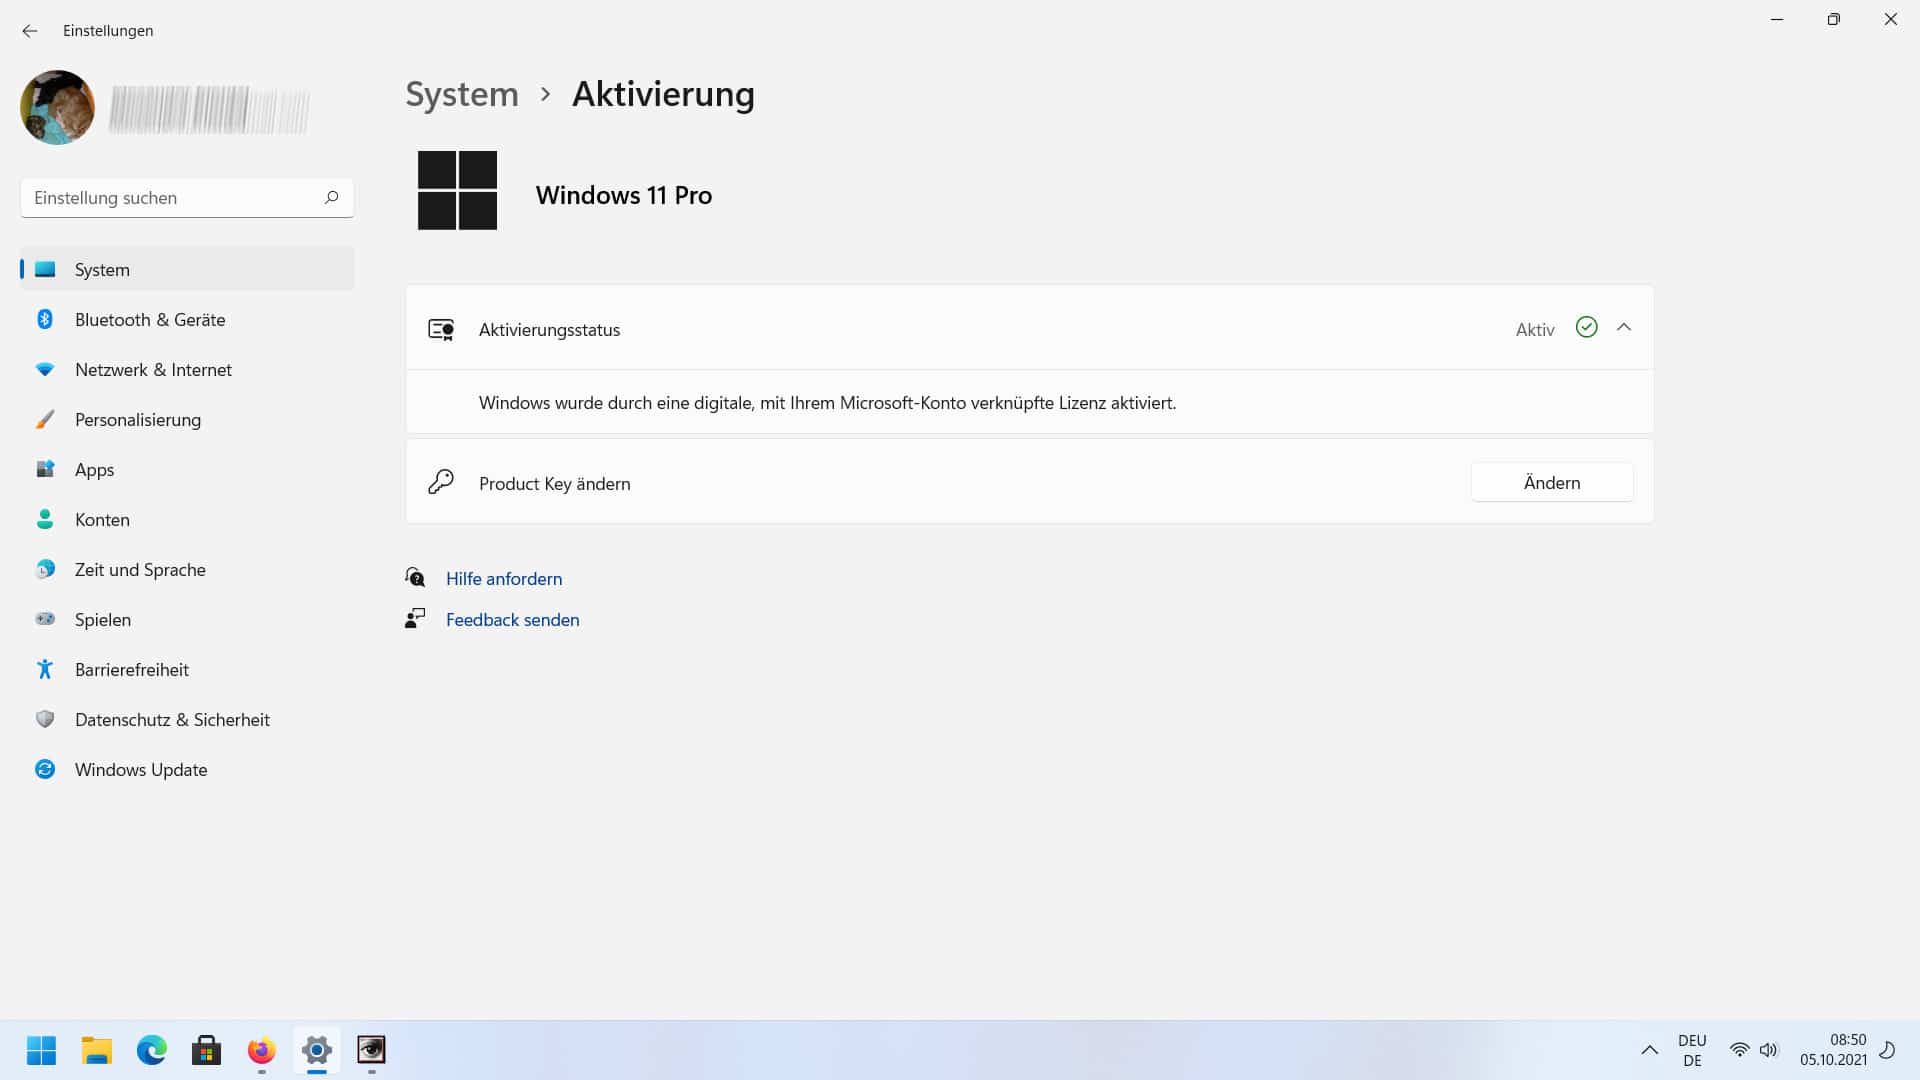
Task: Click the Product Key key icon
Action: 441,482
